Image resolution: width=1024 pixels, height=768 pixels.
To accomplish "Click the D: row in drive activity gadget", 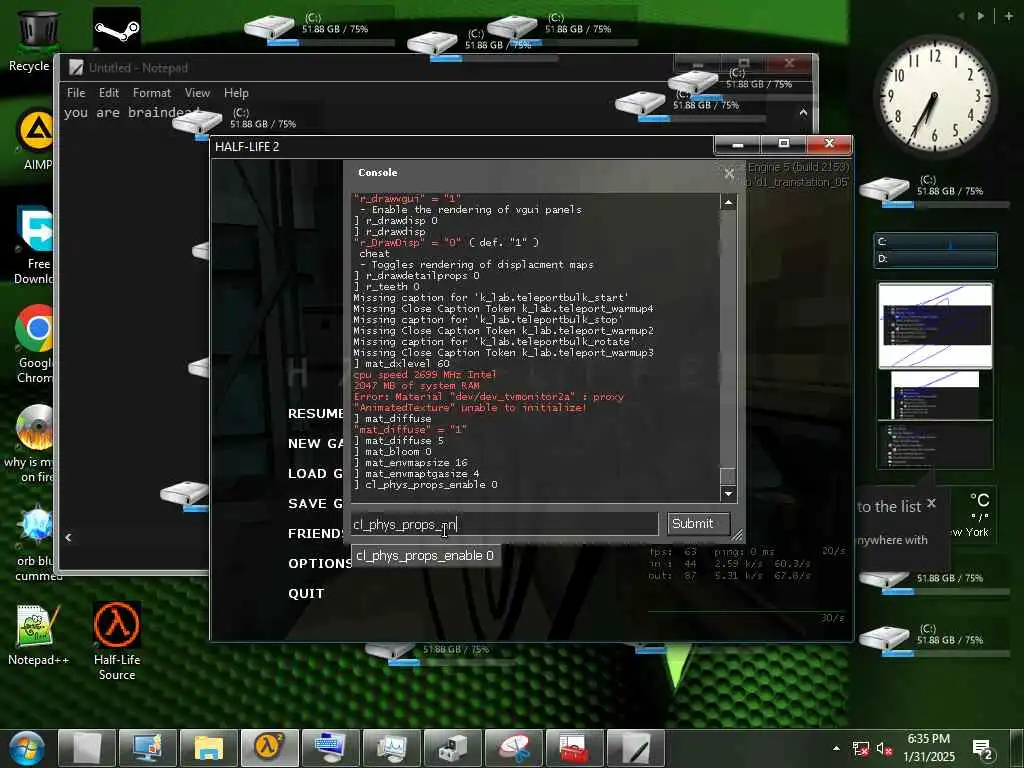I will (x=935, y=259).
